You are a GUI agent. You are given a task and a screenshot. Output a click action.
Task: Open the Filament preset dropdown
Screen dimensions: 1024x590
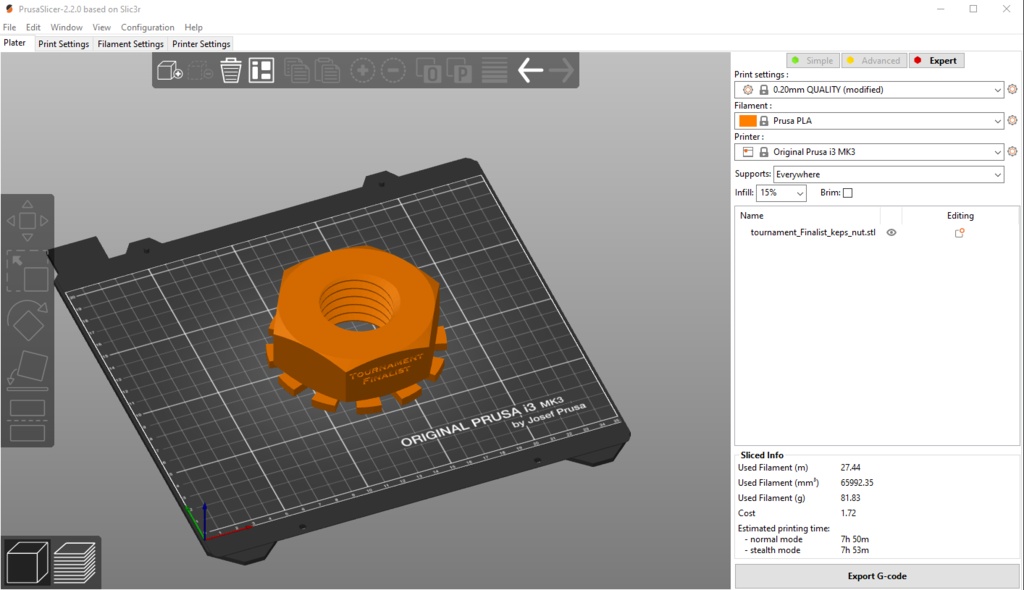tap(869, 120)
